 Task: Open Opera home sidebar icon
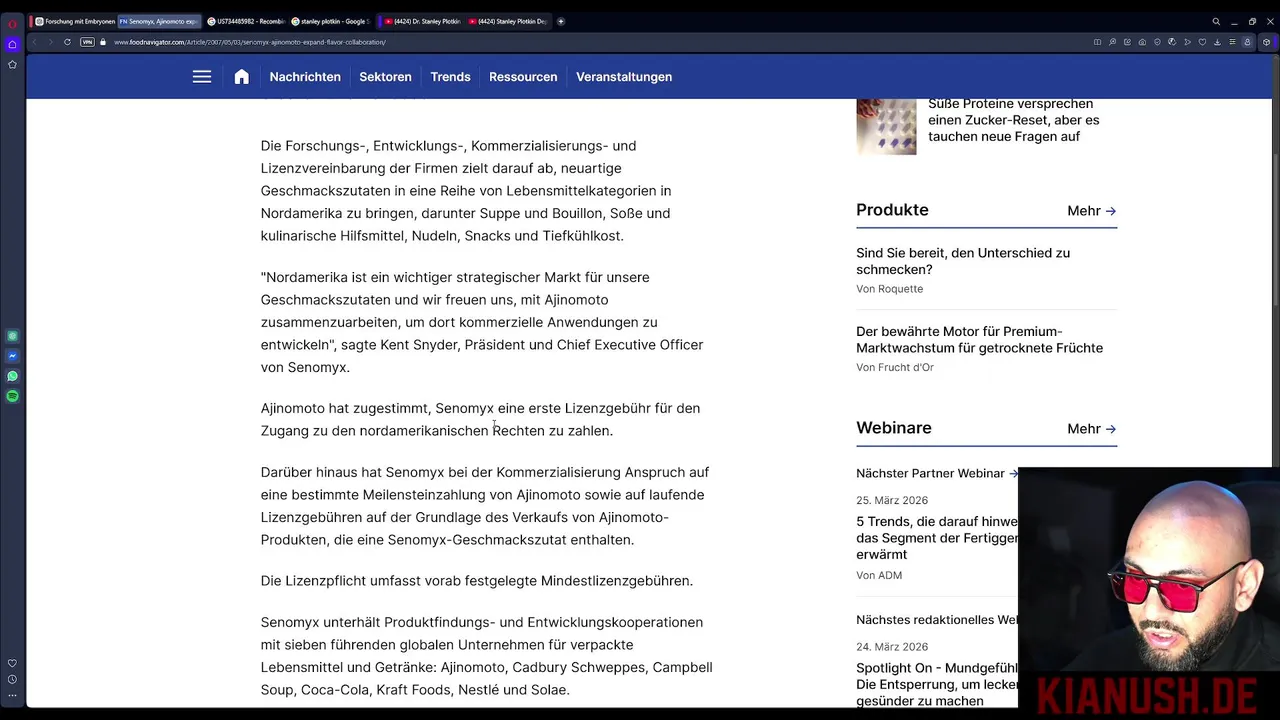pyautogui.click(x=12, y=44)
